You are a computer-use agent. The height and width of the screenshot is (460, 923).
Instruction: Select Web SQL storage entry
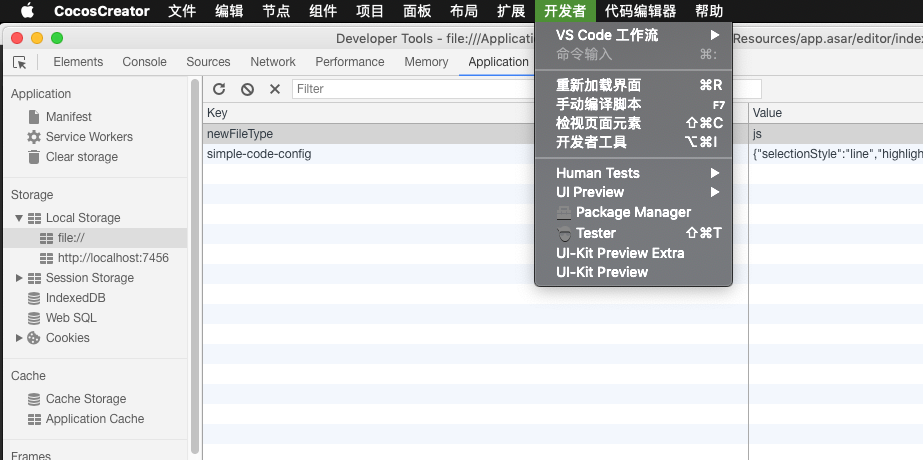point(70,318)
